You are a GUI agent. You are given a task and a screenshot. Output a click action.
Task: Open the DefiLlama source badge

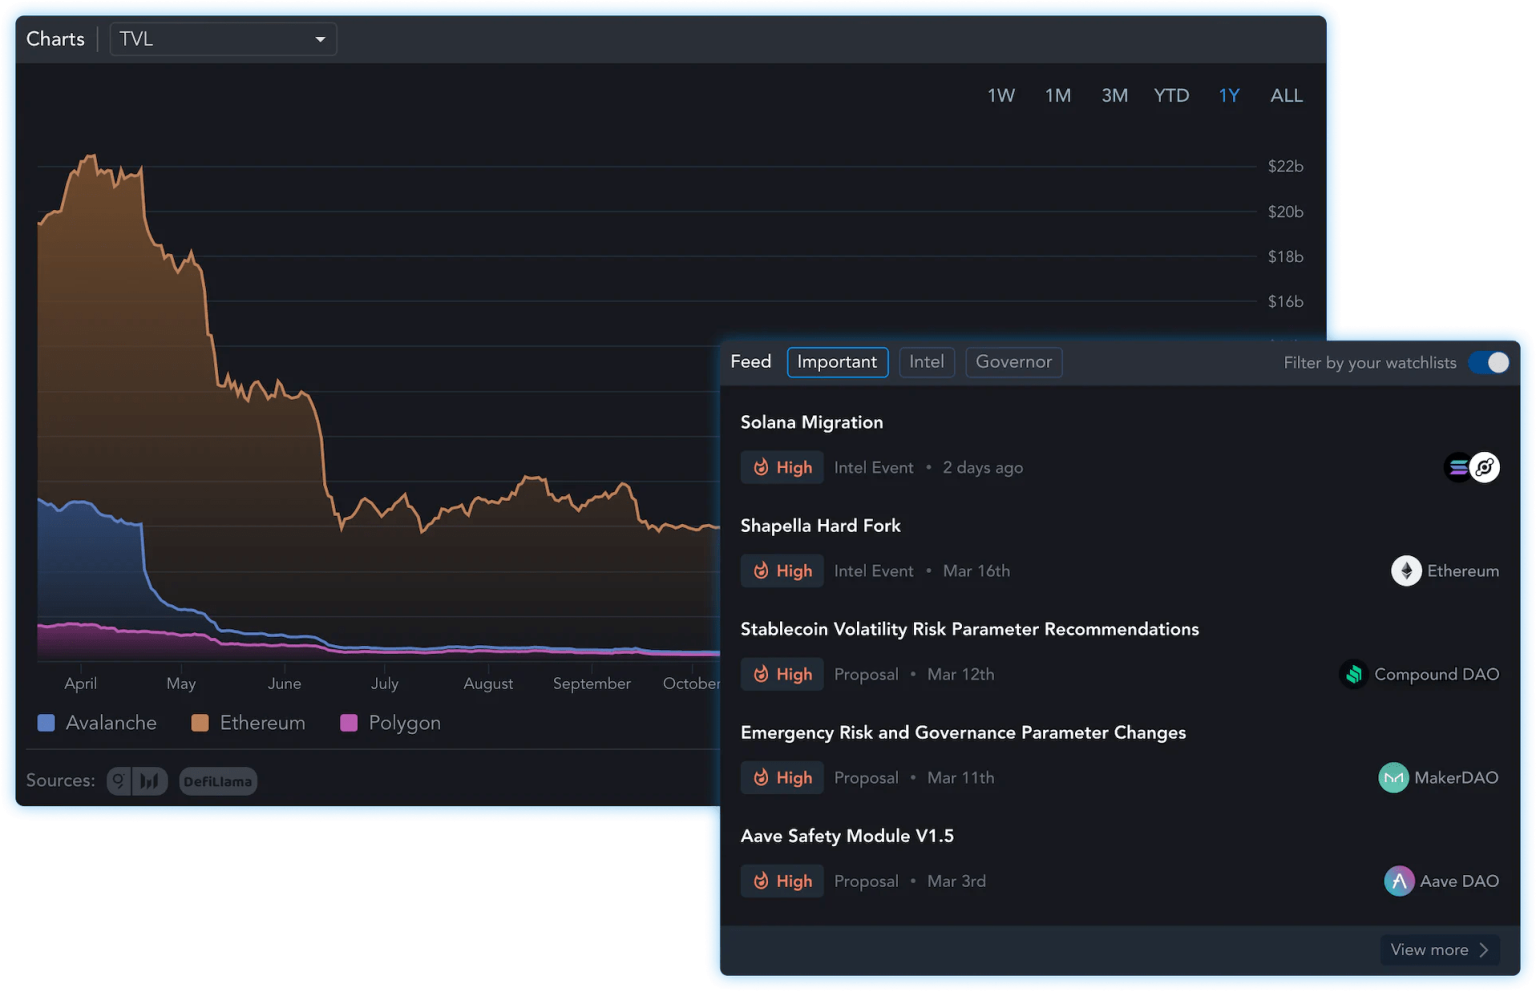[x=218, y=781]
